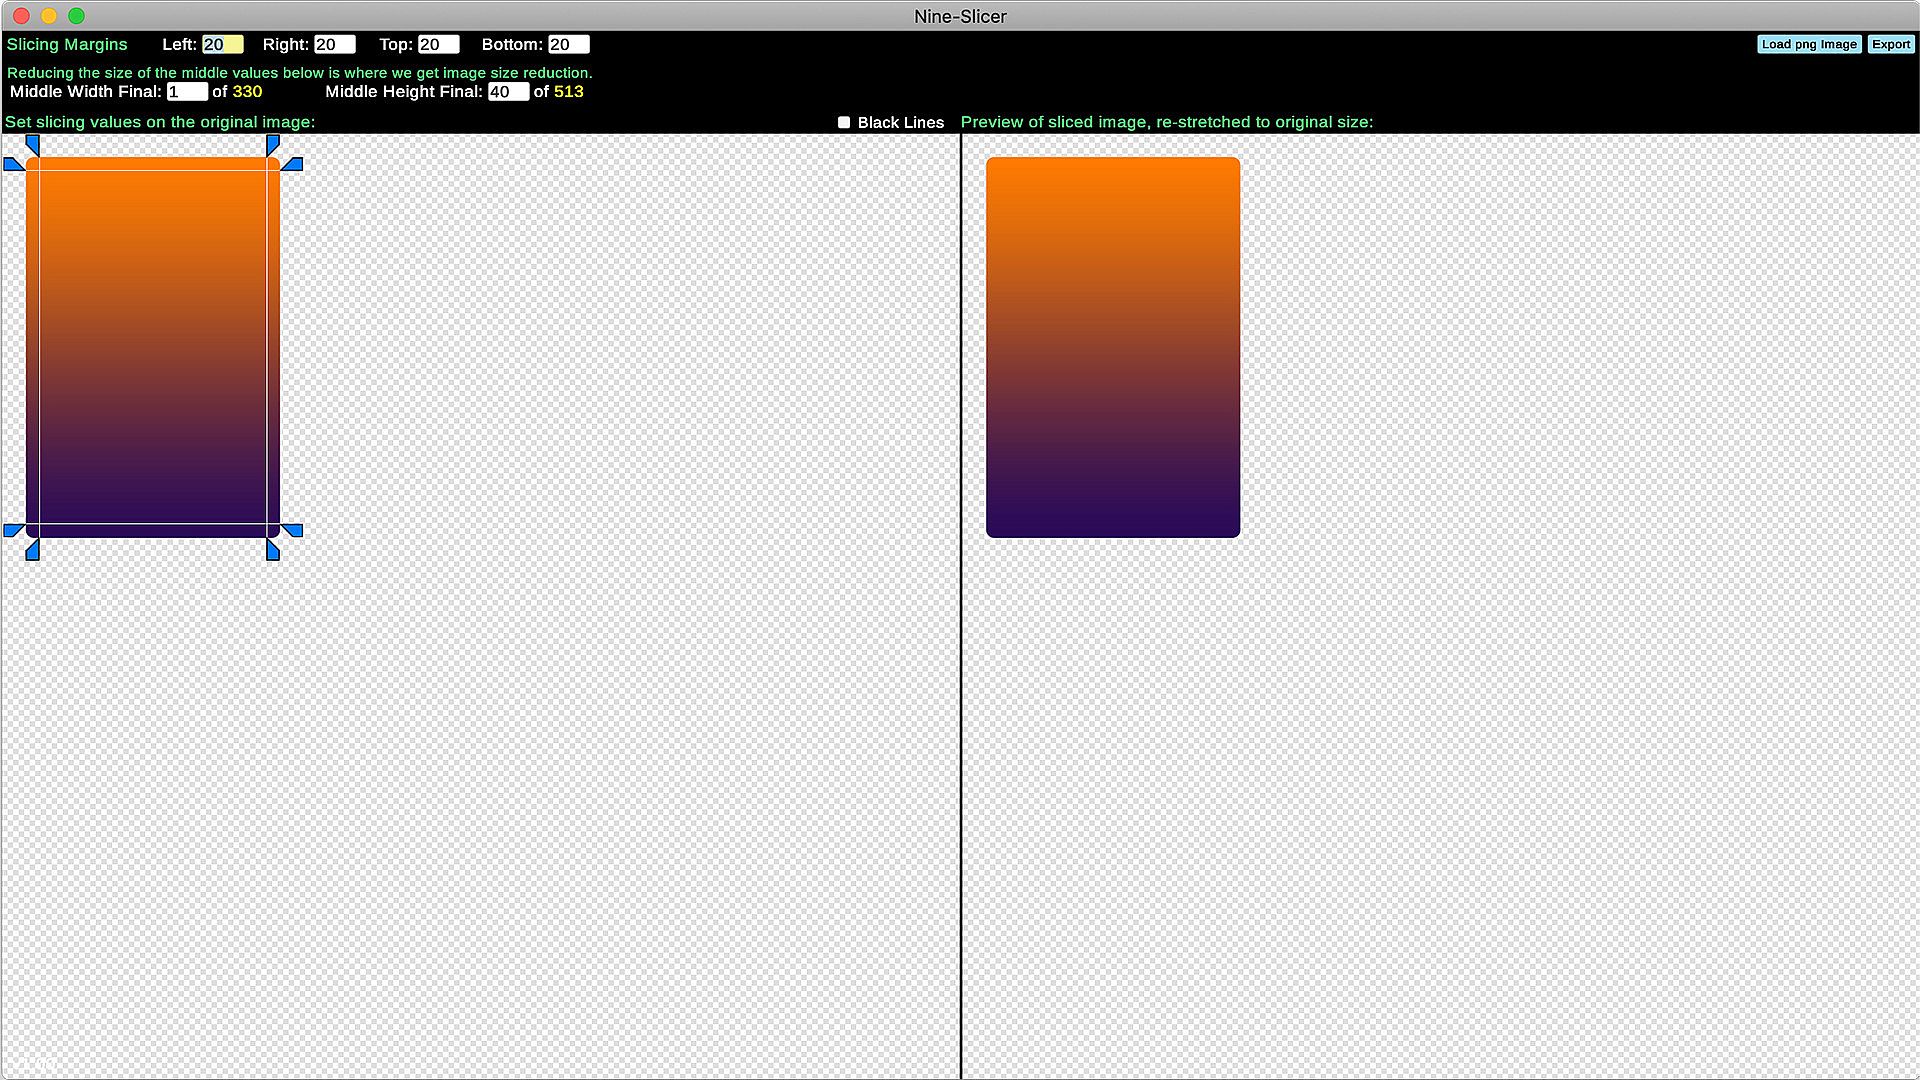Click the bottom-right vertical slice handle below the image
The width and height of the screenshot is (1920, 1080).
click(x=272, y=550)
